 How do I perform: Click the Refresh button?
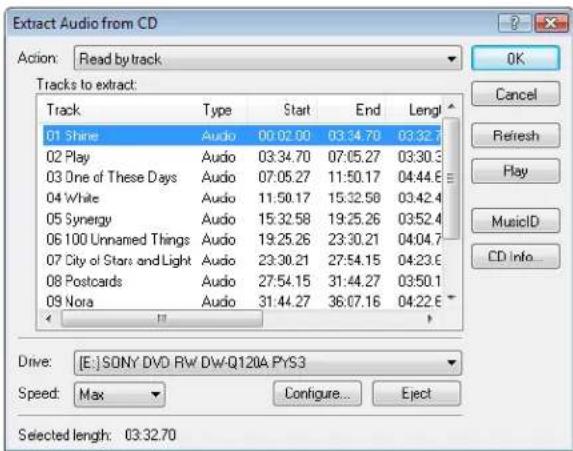[x=515, y=136]
